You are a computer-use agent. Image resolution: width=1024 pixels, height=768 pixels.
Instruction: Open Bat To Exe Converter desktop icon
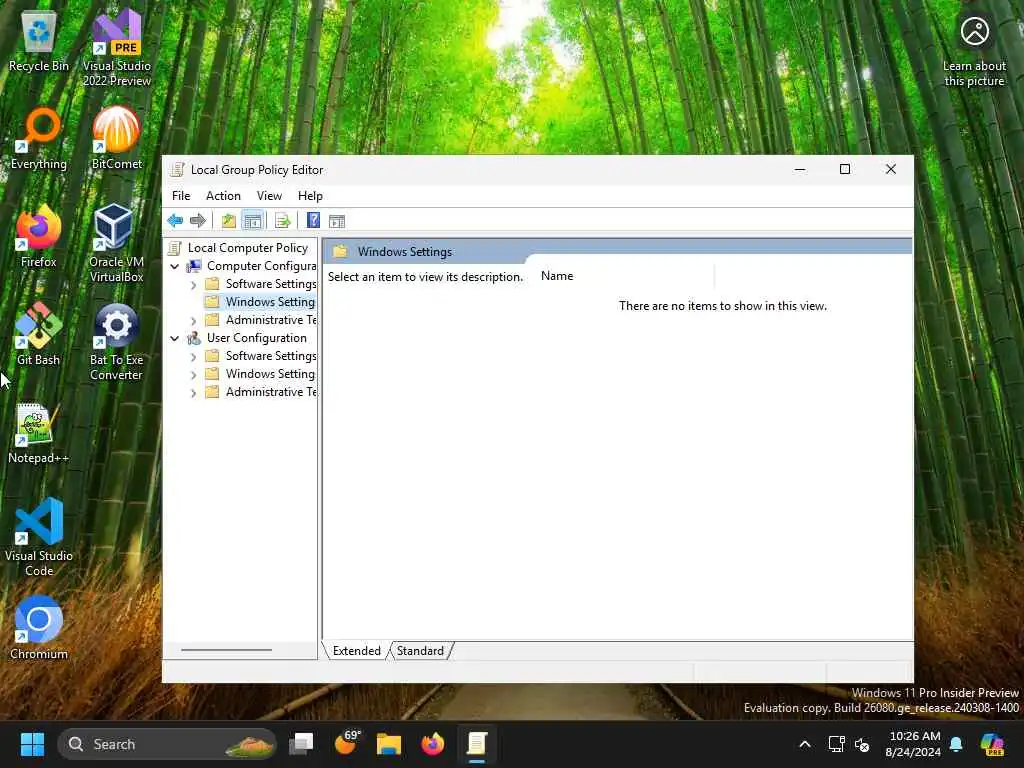[116, 342]
